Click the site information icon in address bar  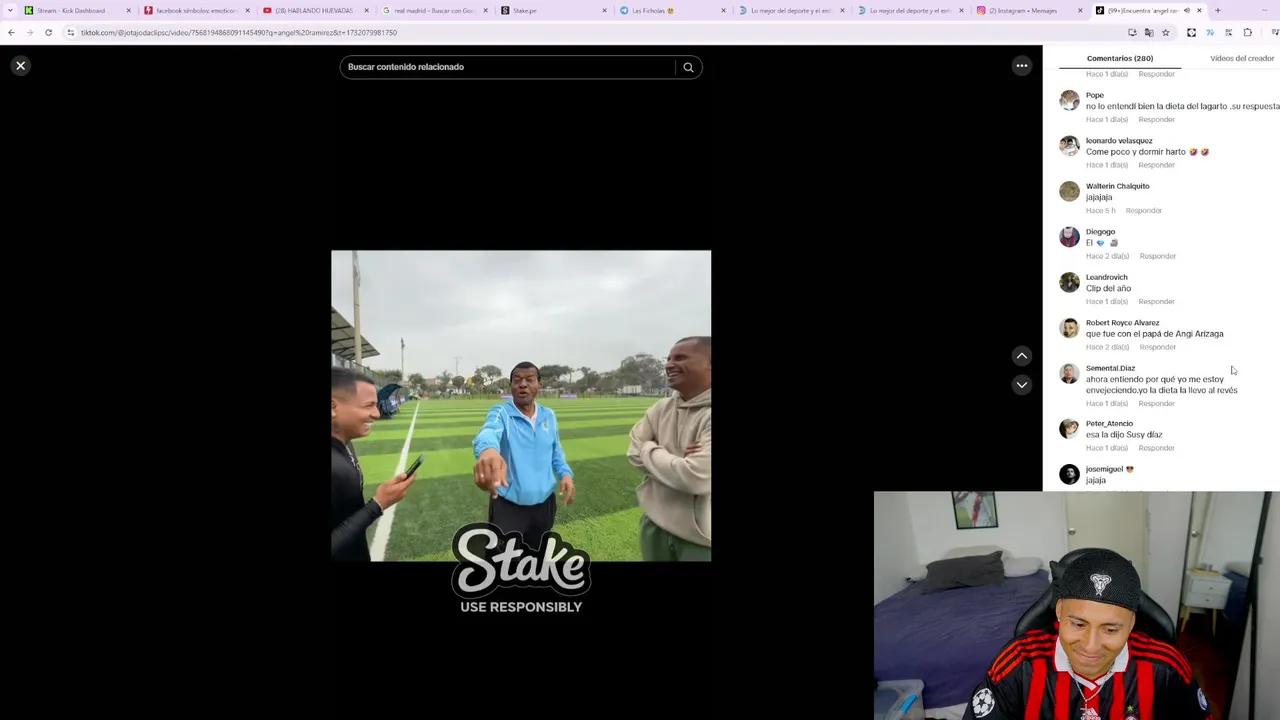point(70,32)
